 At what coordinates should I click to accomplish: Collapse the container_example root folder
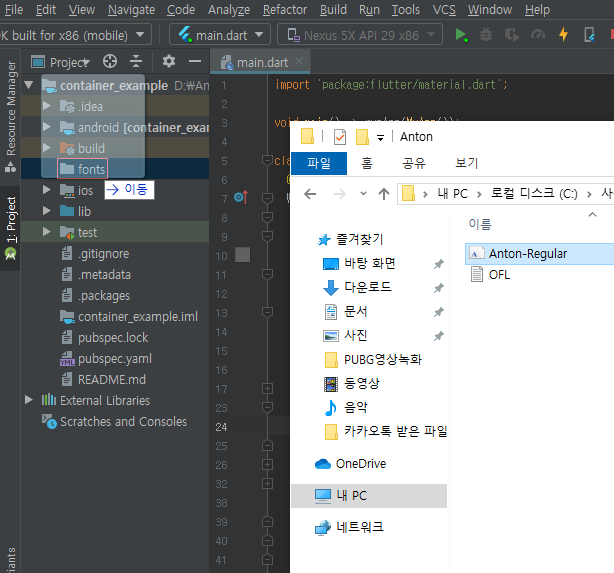[28, 85]
